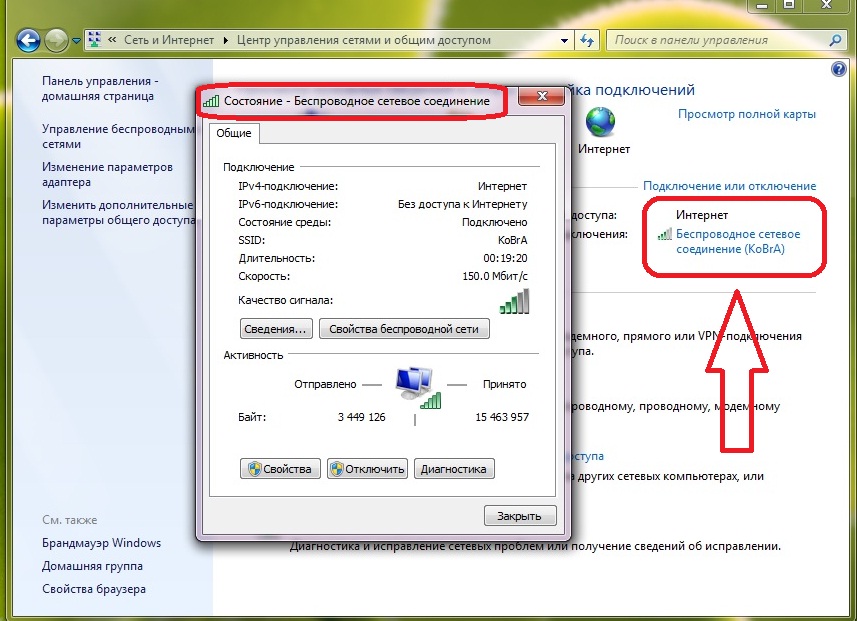Open the address bar history dropdown
The height and width of the screenshot is (621, 857).
[x=566, y=40]
